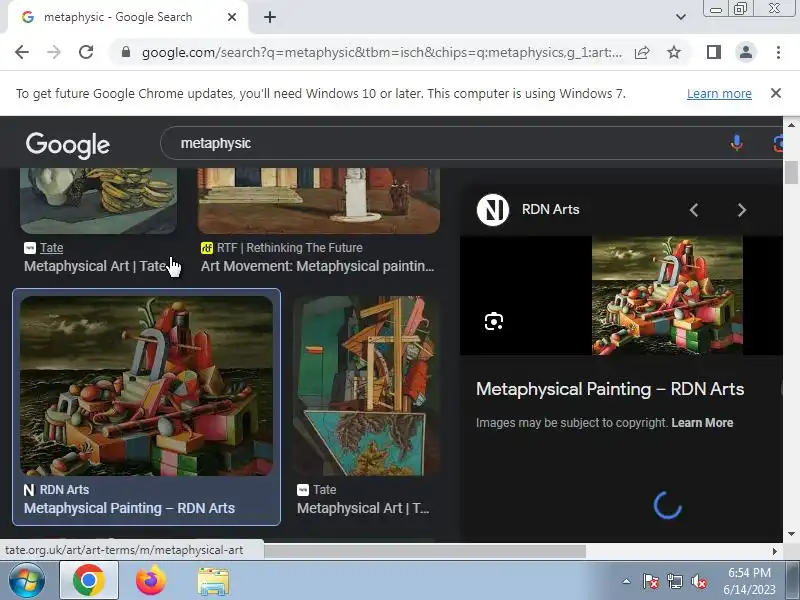Open the Rethinking The Future piazza thumbnail

[x=319, y=201]
